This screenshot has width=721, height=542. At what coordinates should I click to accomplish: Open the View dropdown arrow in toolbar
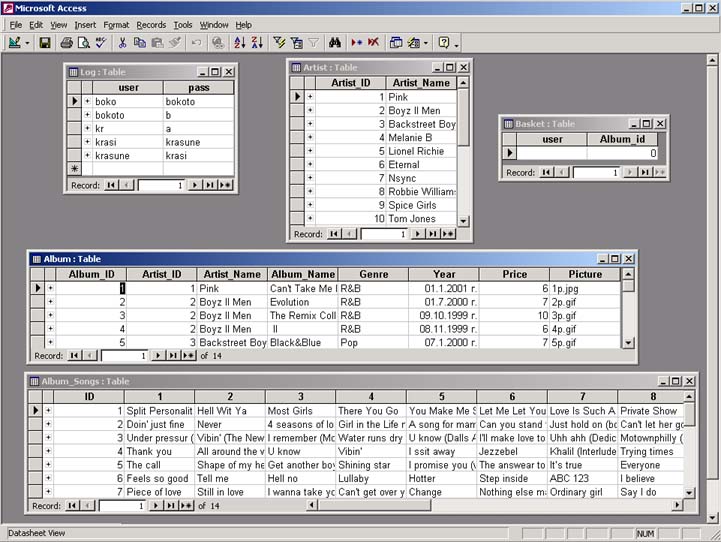(27, 43)
